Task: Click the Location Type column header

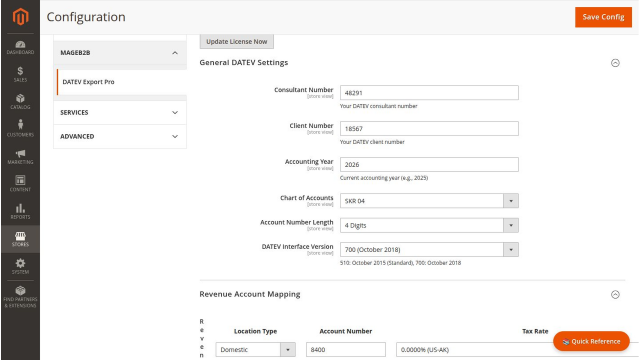Action: click(x=256, y=331)
